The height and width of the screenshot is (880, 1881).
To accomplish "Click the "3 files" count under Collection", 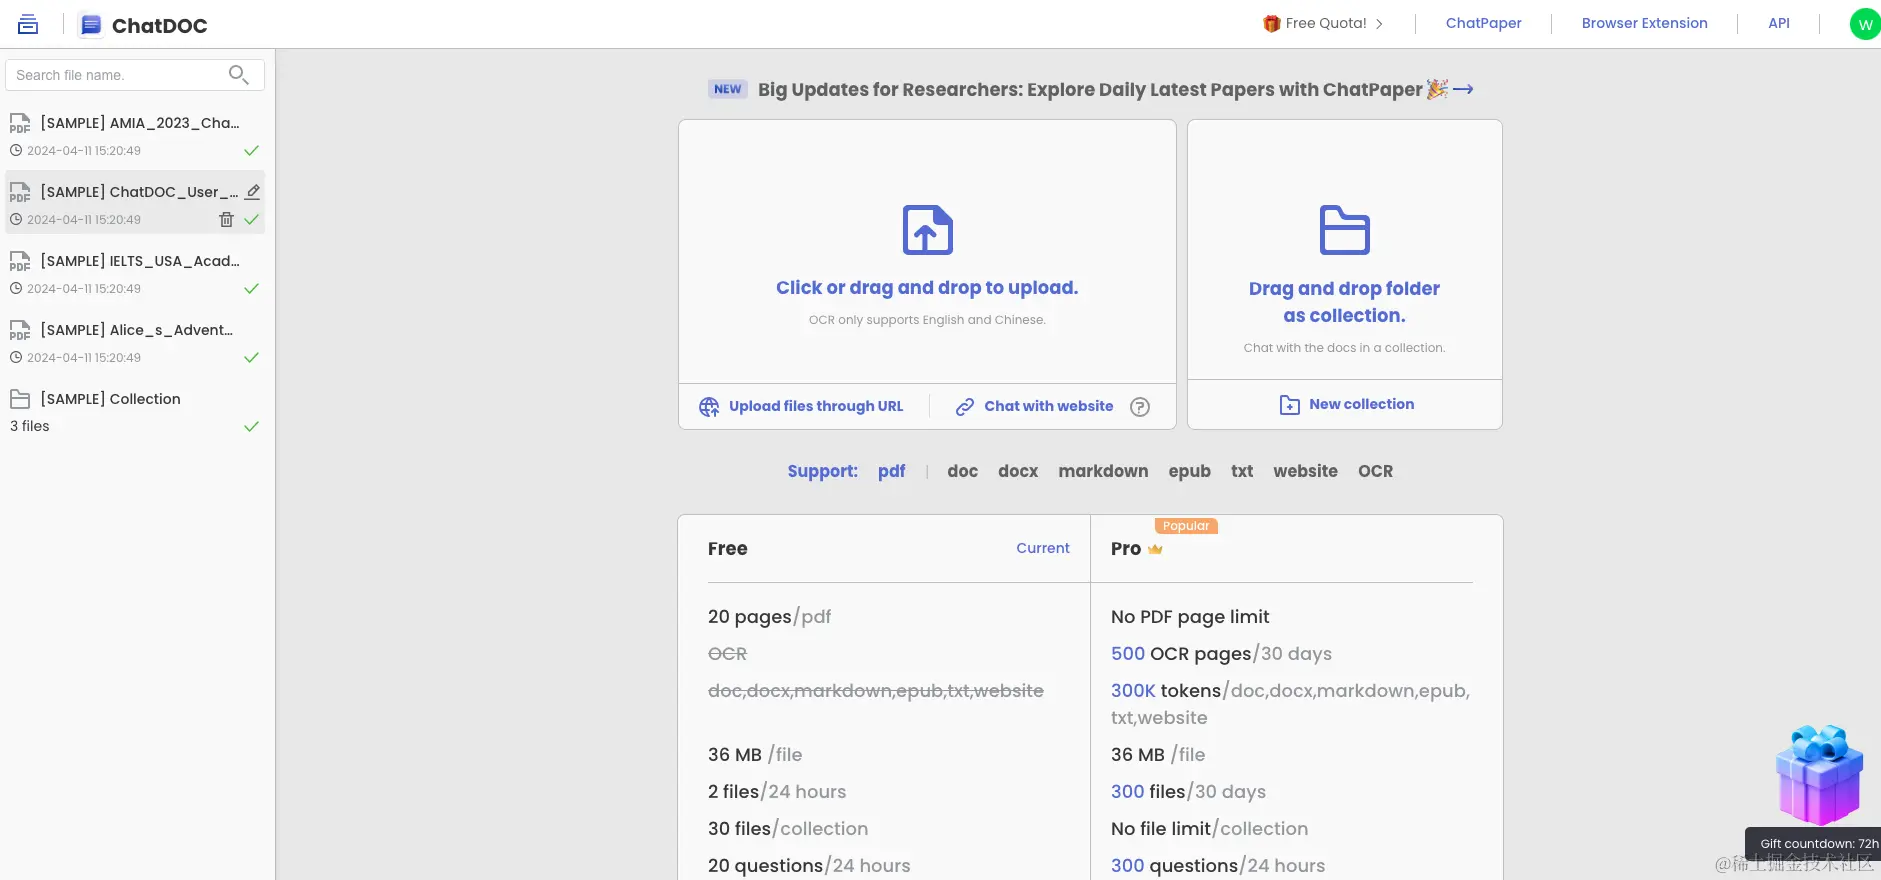I will (30, 426).
